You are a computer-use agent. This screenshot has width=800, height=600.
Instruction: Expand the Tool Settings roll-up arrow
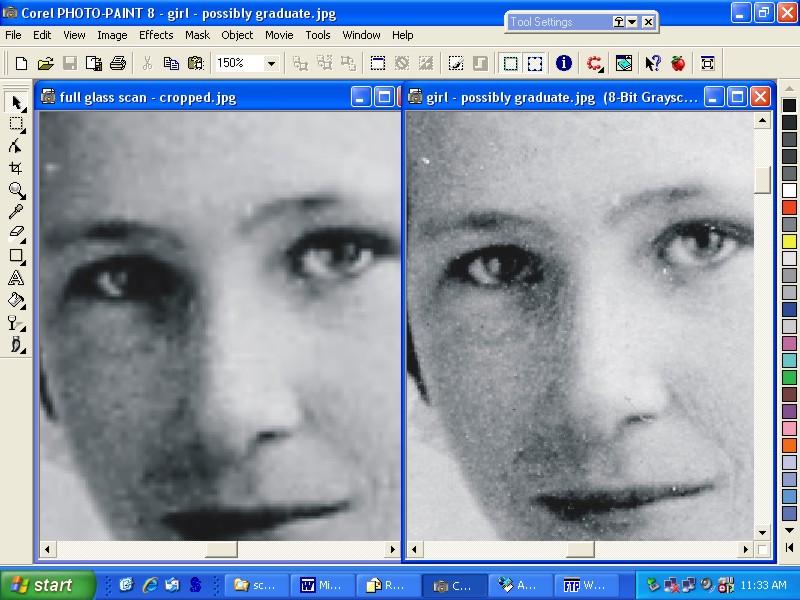point(633,21)
